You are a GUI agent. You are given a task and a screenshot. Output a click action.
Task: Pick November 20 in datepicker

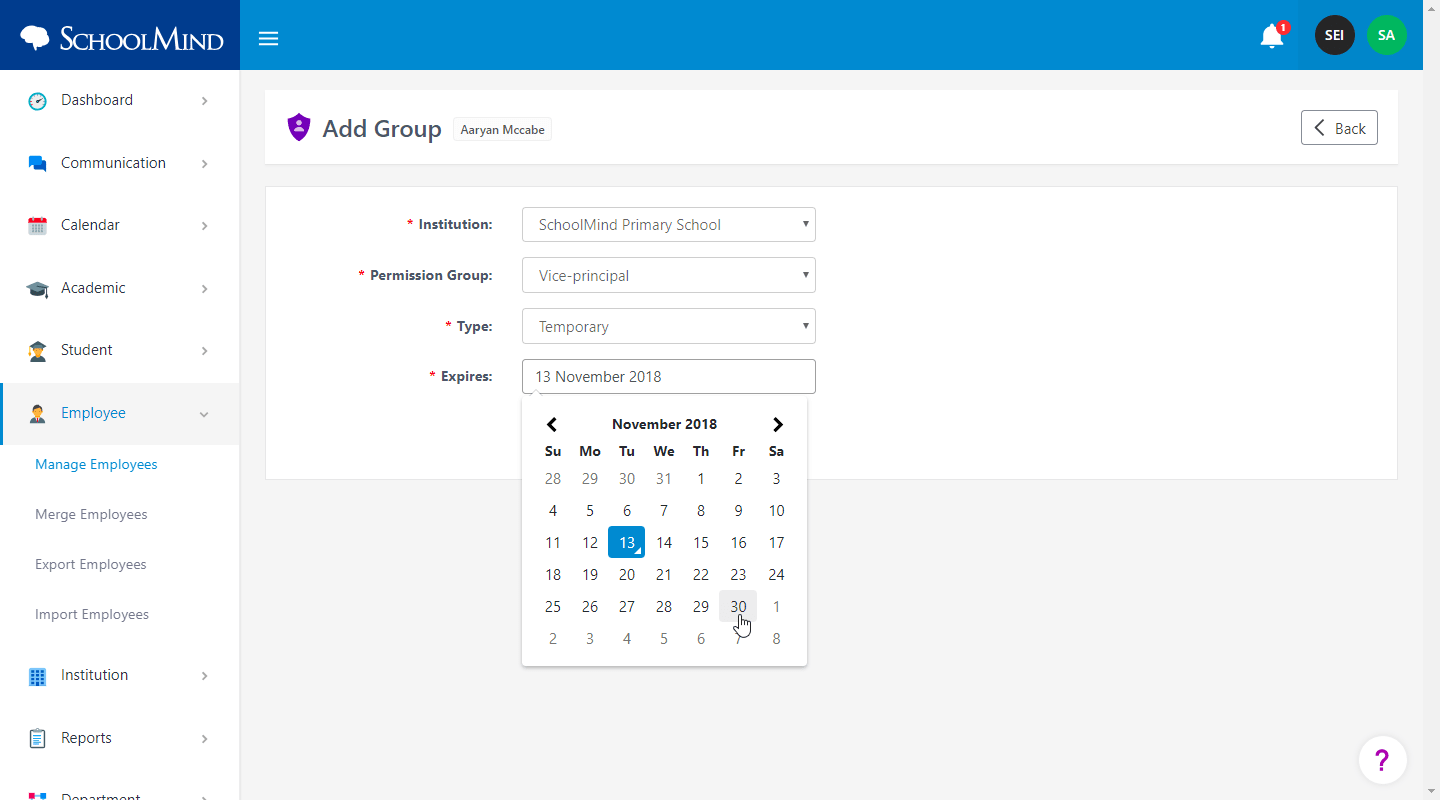[x=627, y=574]
